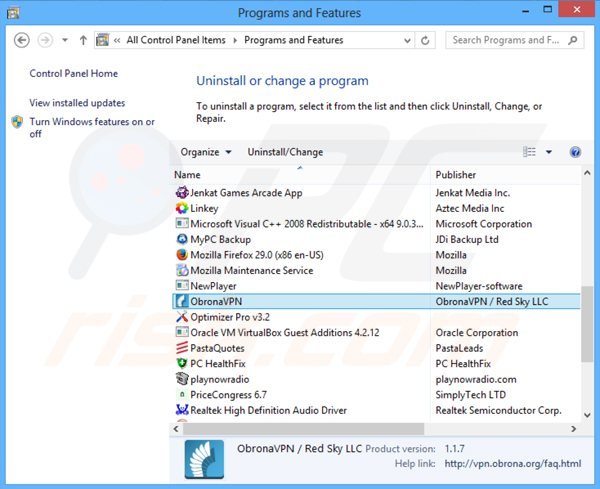Click publisher SimplyTech LTD
Screen dimensions: 600x489
tap(471, 395)
